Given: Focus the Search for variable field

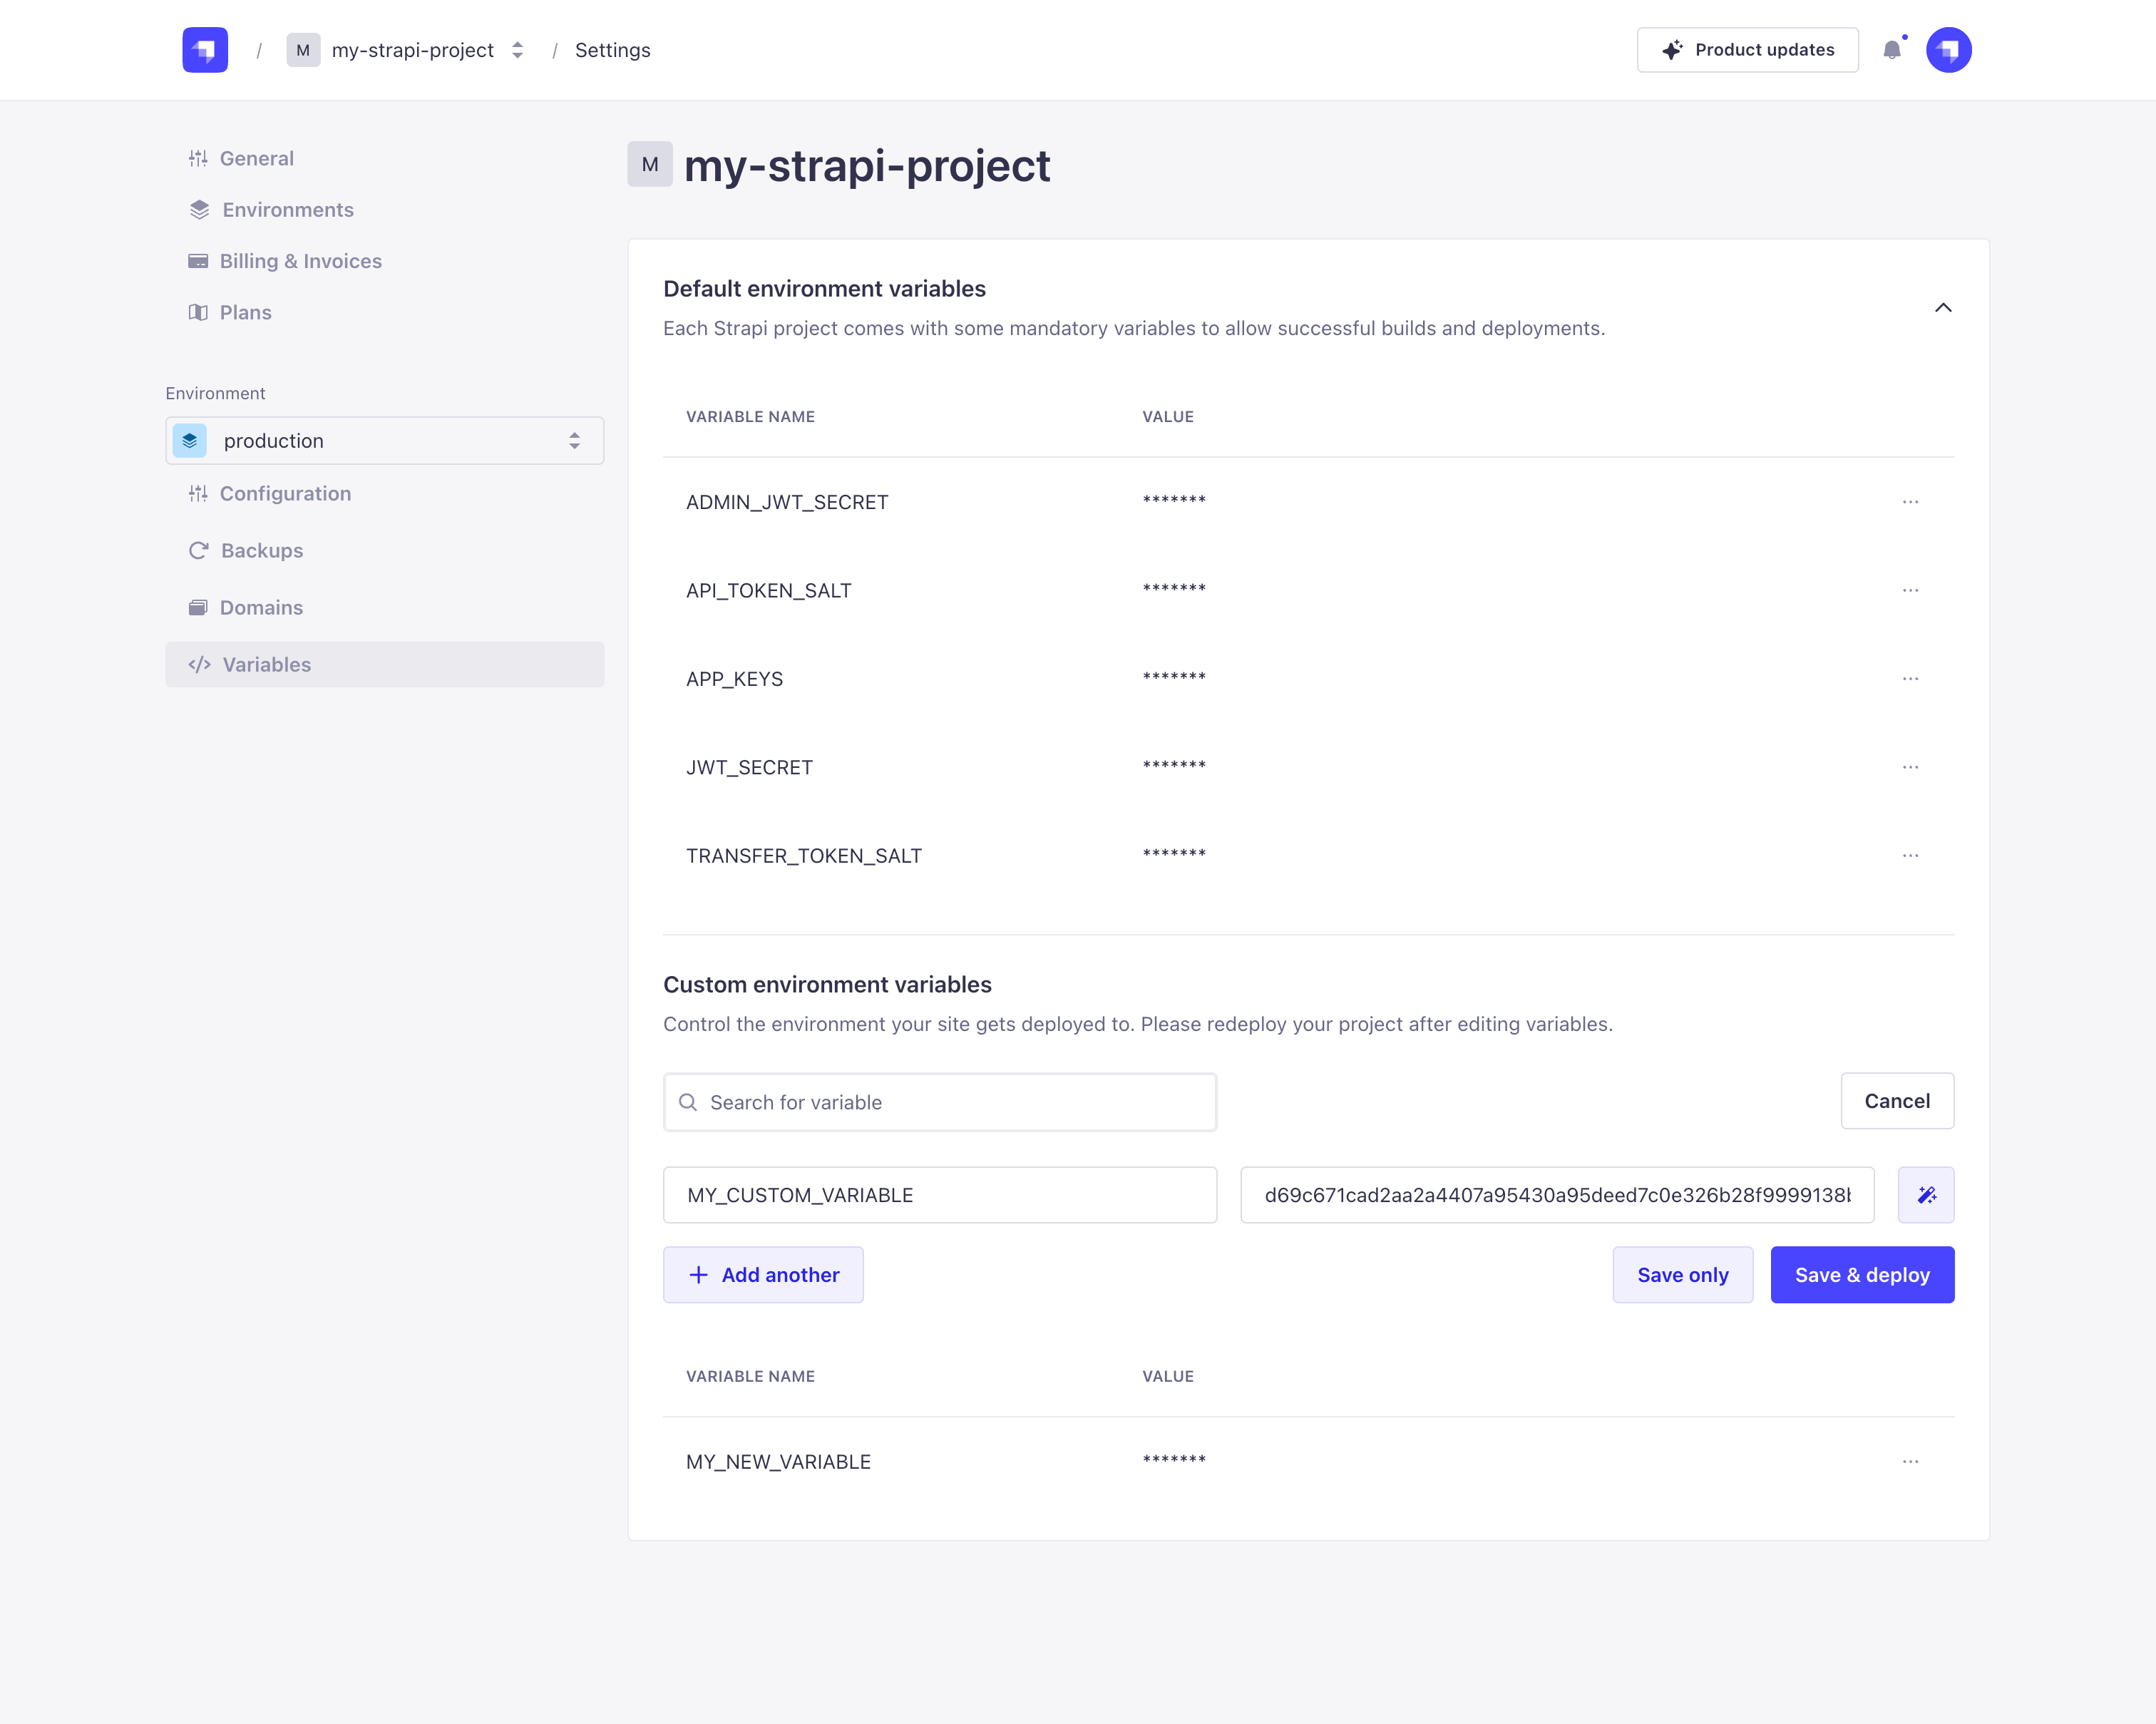Looking at the screenshot, I should (940, 1102).
